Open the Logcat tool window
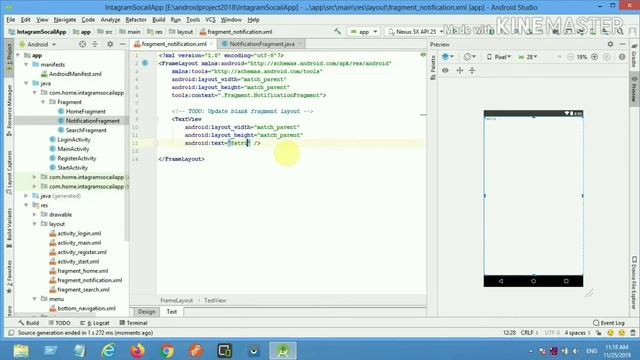640x360 pixels. tap(95, 323)
